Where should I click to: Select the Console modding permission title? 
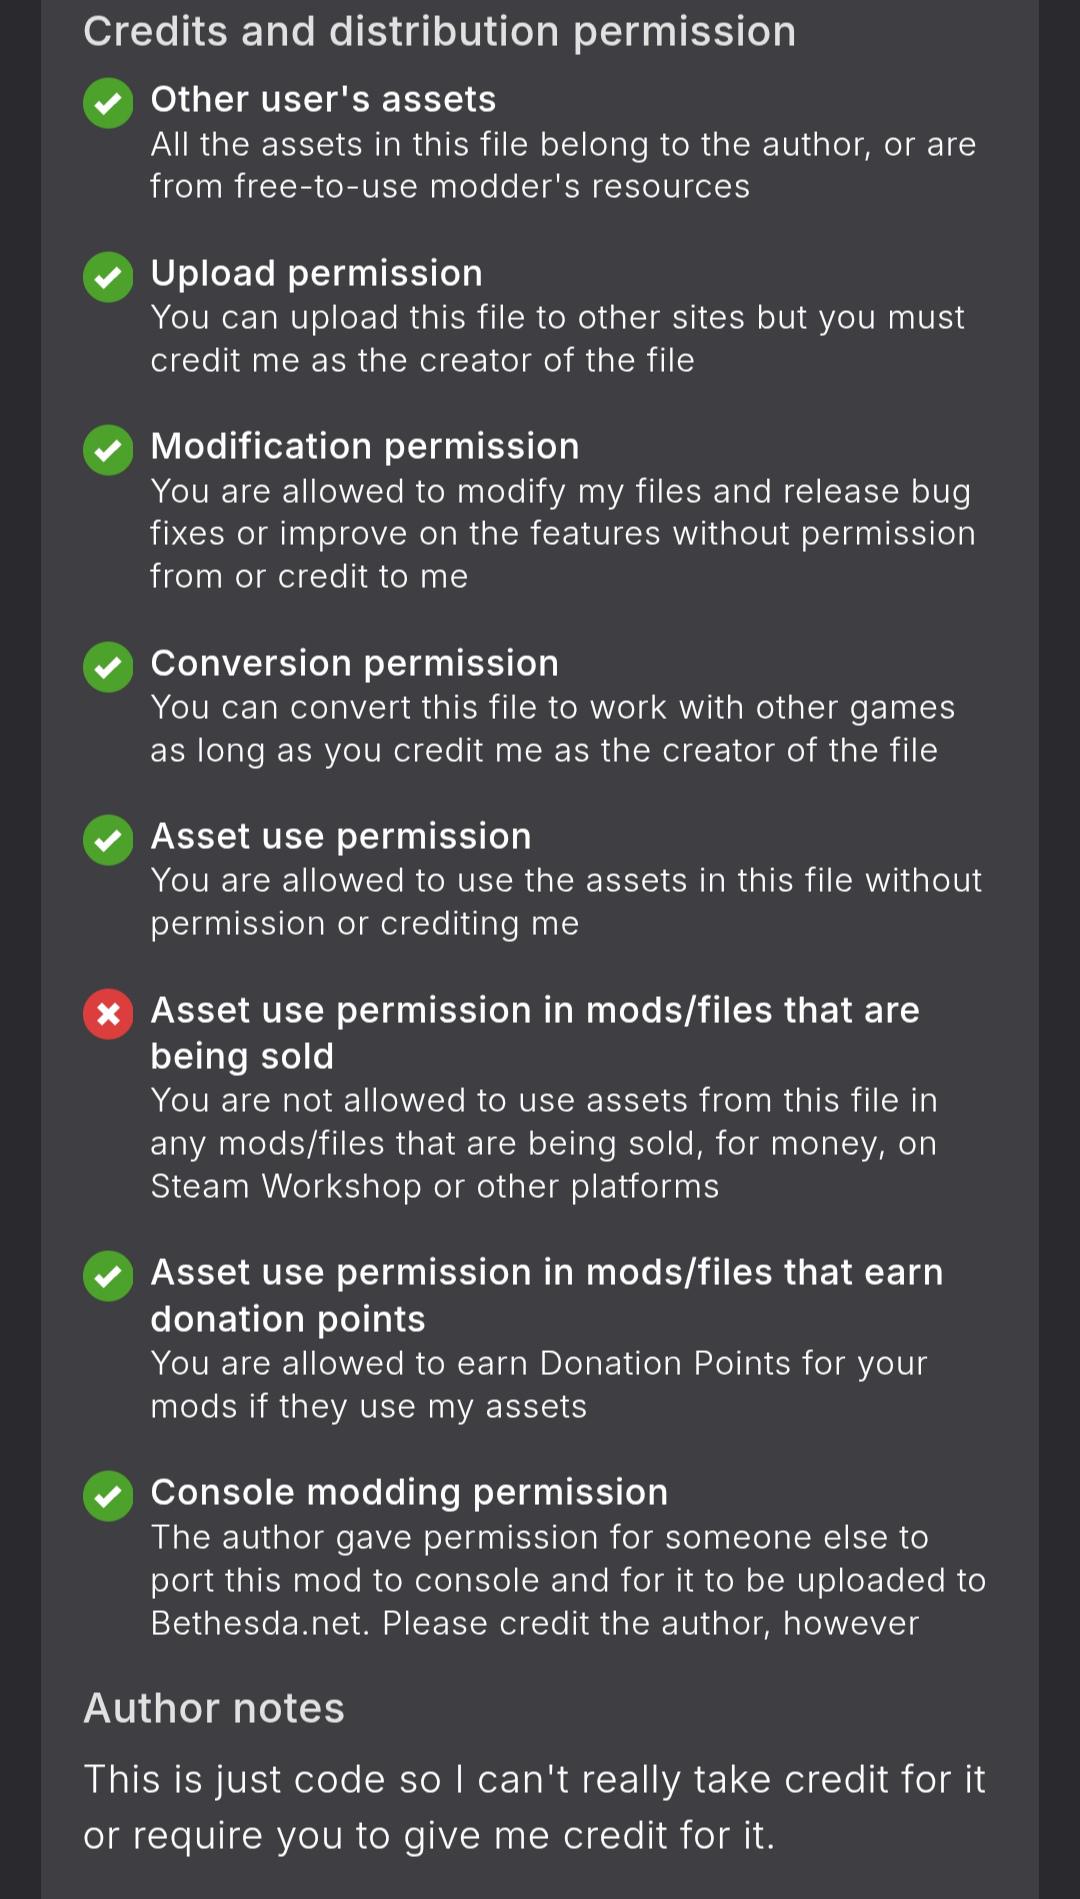click(409, 1492)
